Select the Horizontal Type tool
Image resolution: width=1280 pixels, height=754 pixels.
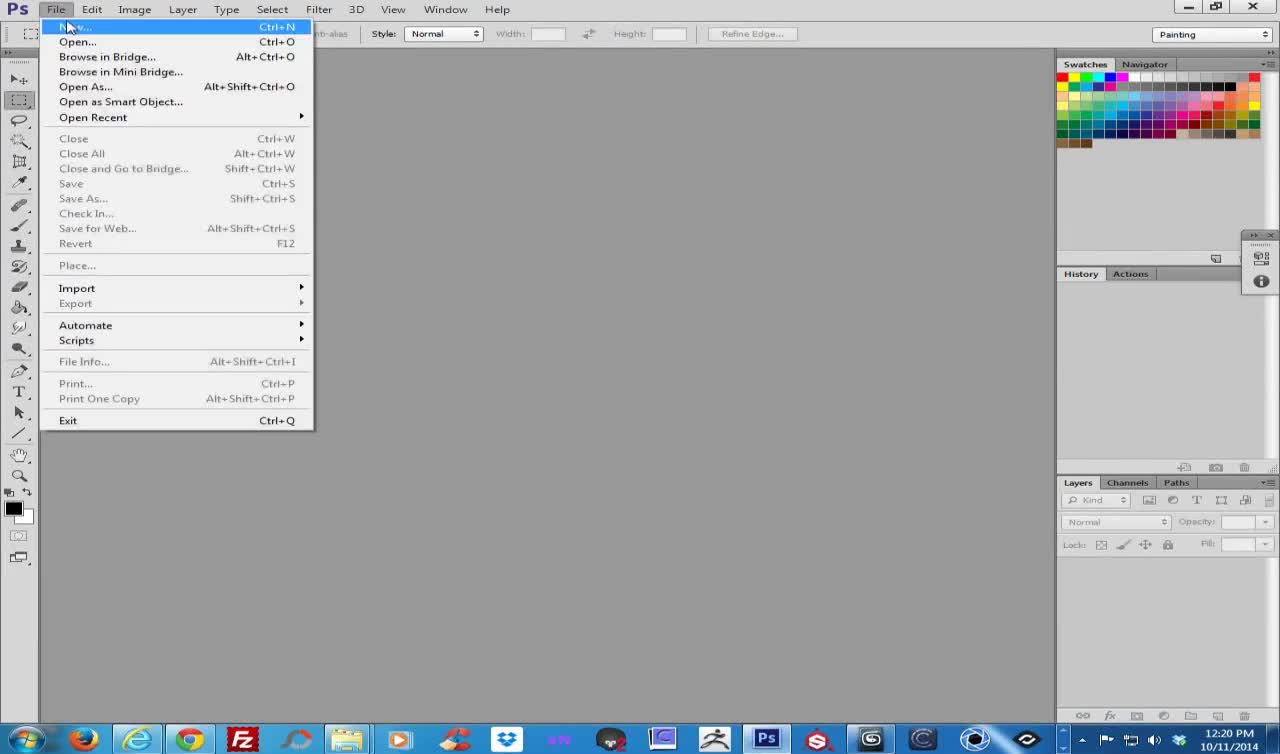click(x=19, y=392)
